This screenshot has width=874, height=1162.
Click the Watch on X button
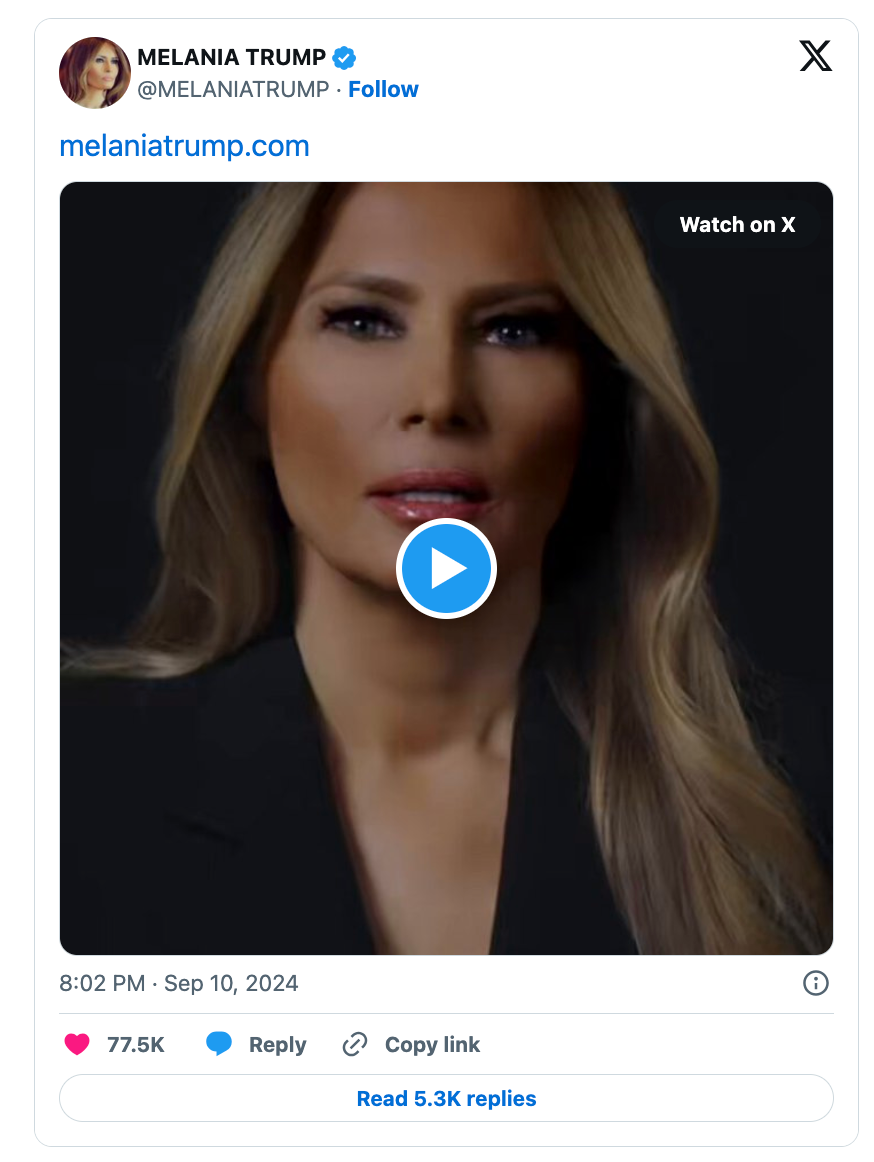(737, 225)
